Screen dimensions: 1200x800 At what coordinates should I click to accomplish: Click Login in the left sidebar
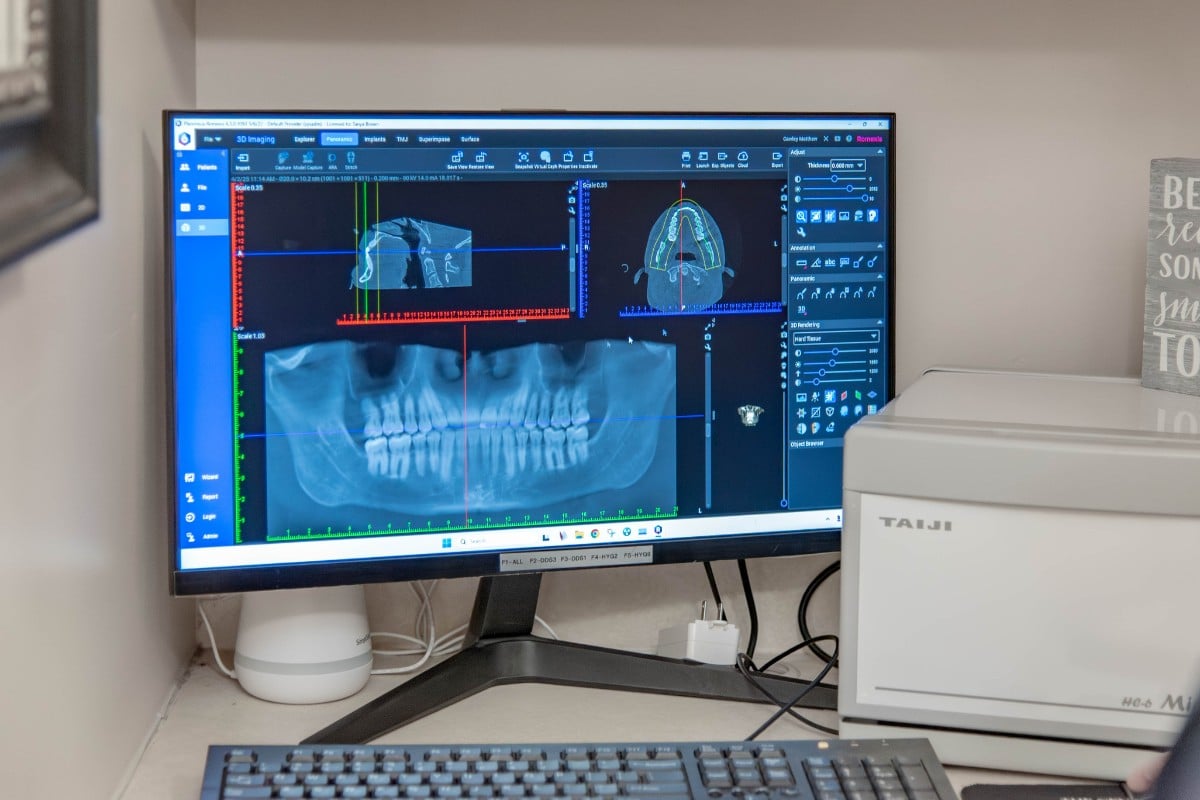pyautogui.click(x=201, y=517)
